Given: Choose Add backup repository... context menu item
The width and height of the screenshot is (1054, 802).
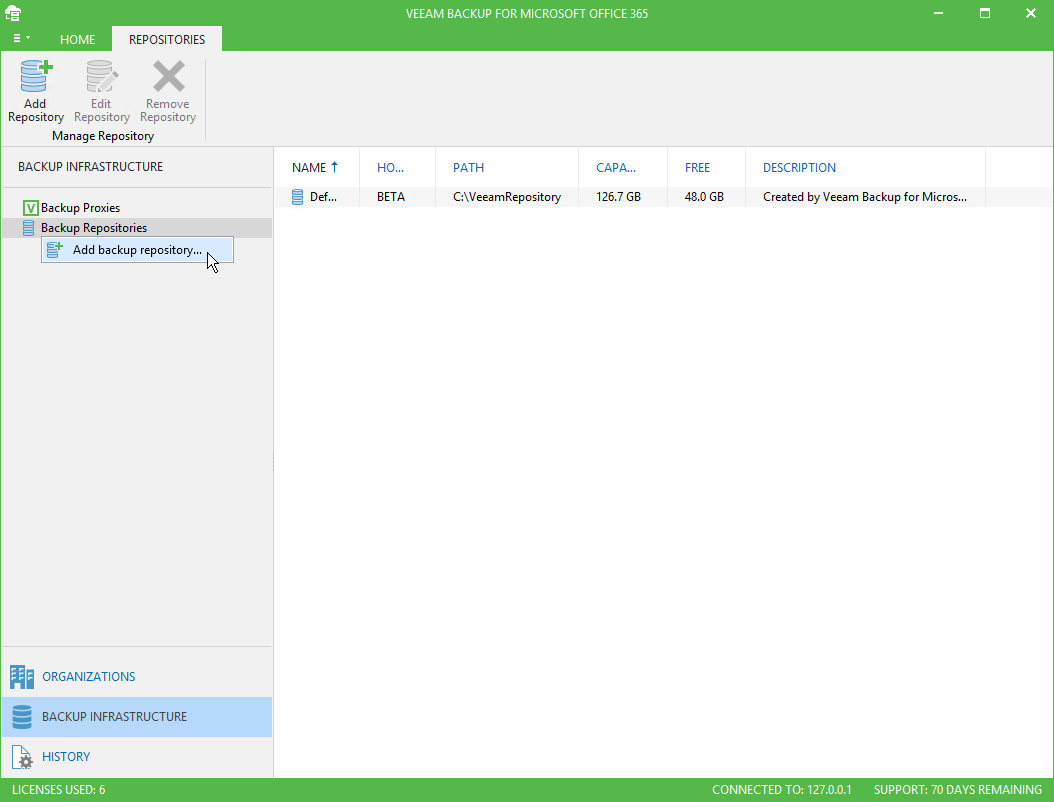Looking at the screenshot, I should [x=137, y=250].
